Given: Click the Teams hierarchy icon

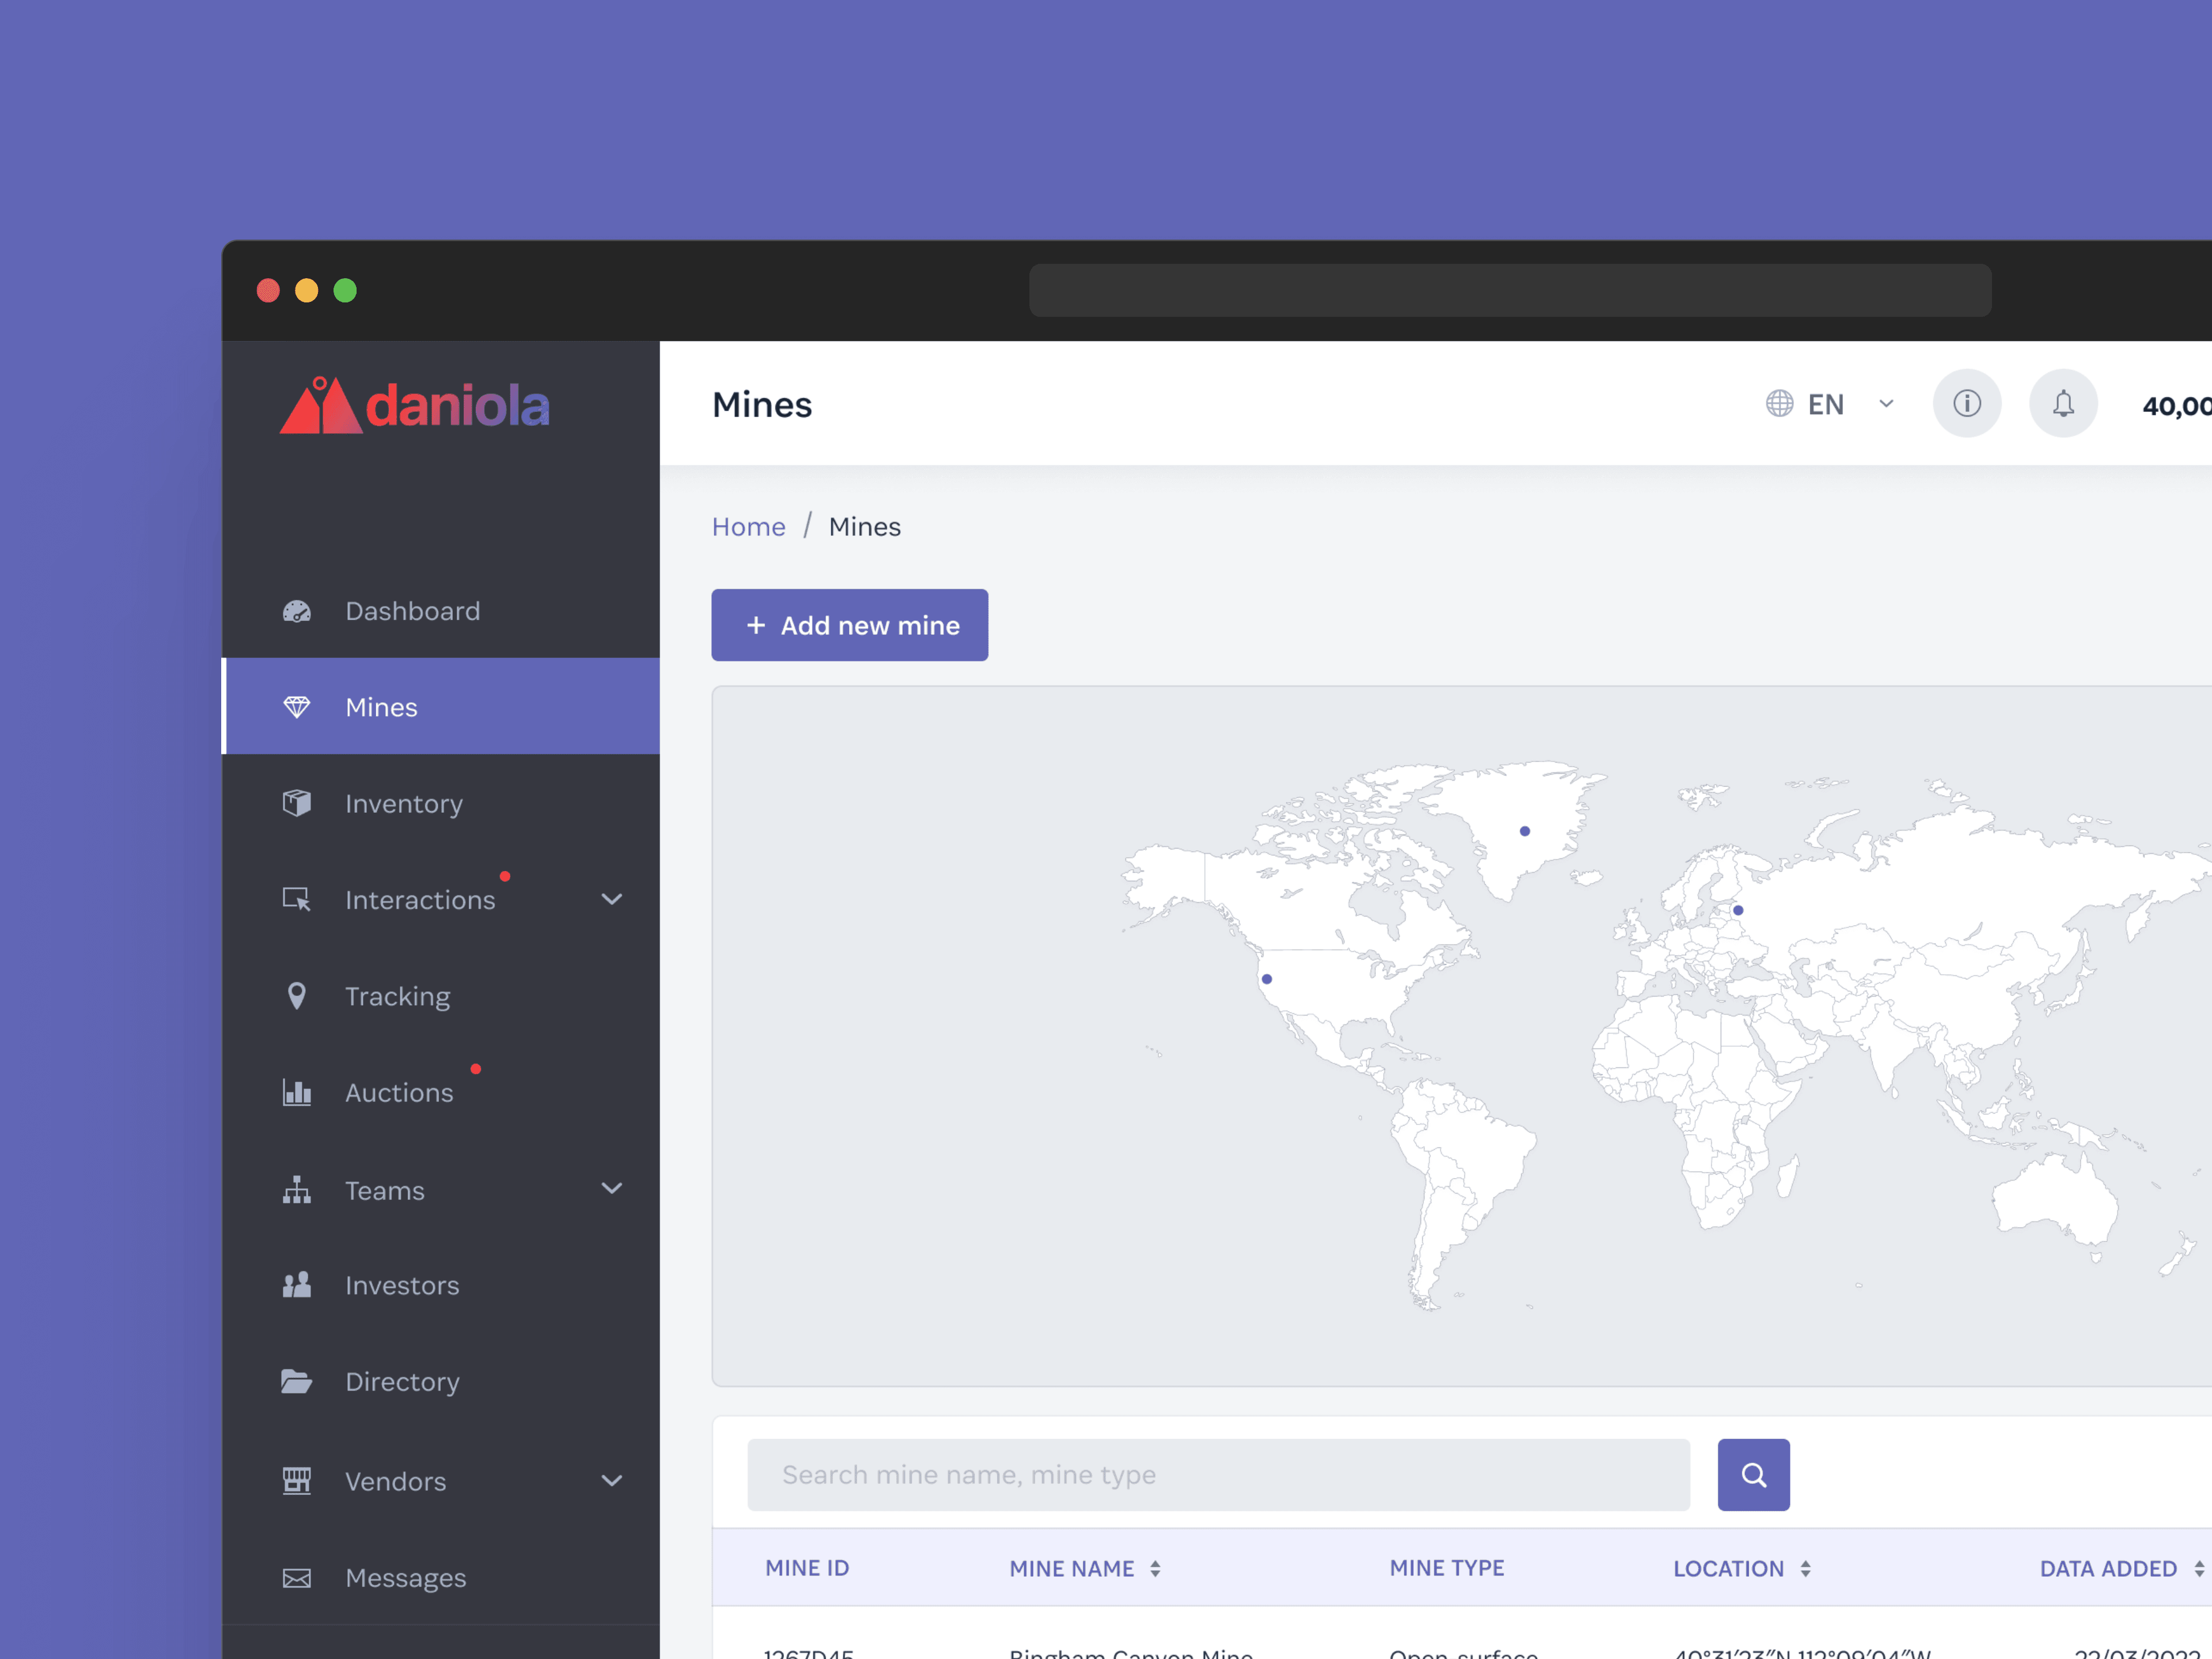Looking at the screenshot, I should (x=297, y=1189).
